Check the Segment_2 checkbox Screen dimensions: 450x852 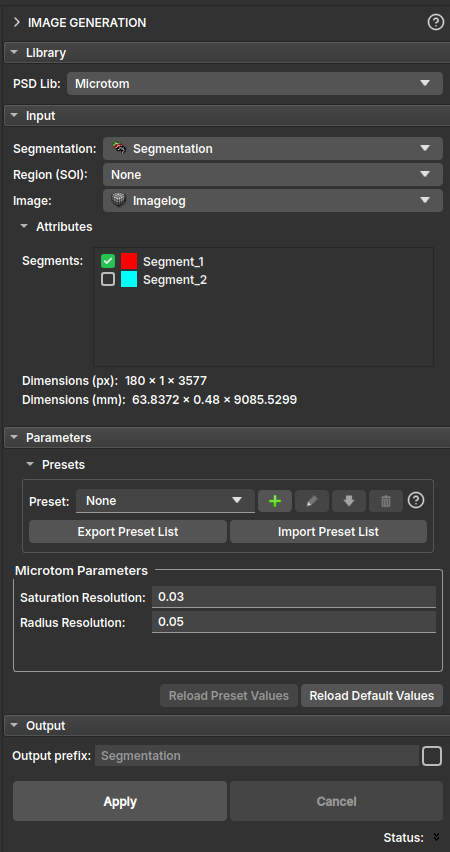[108, 280]
